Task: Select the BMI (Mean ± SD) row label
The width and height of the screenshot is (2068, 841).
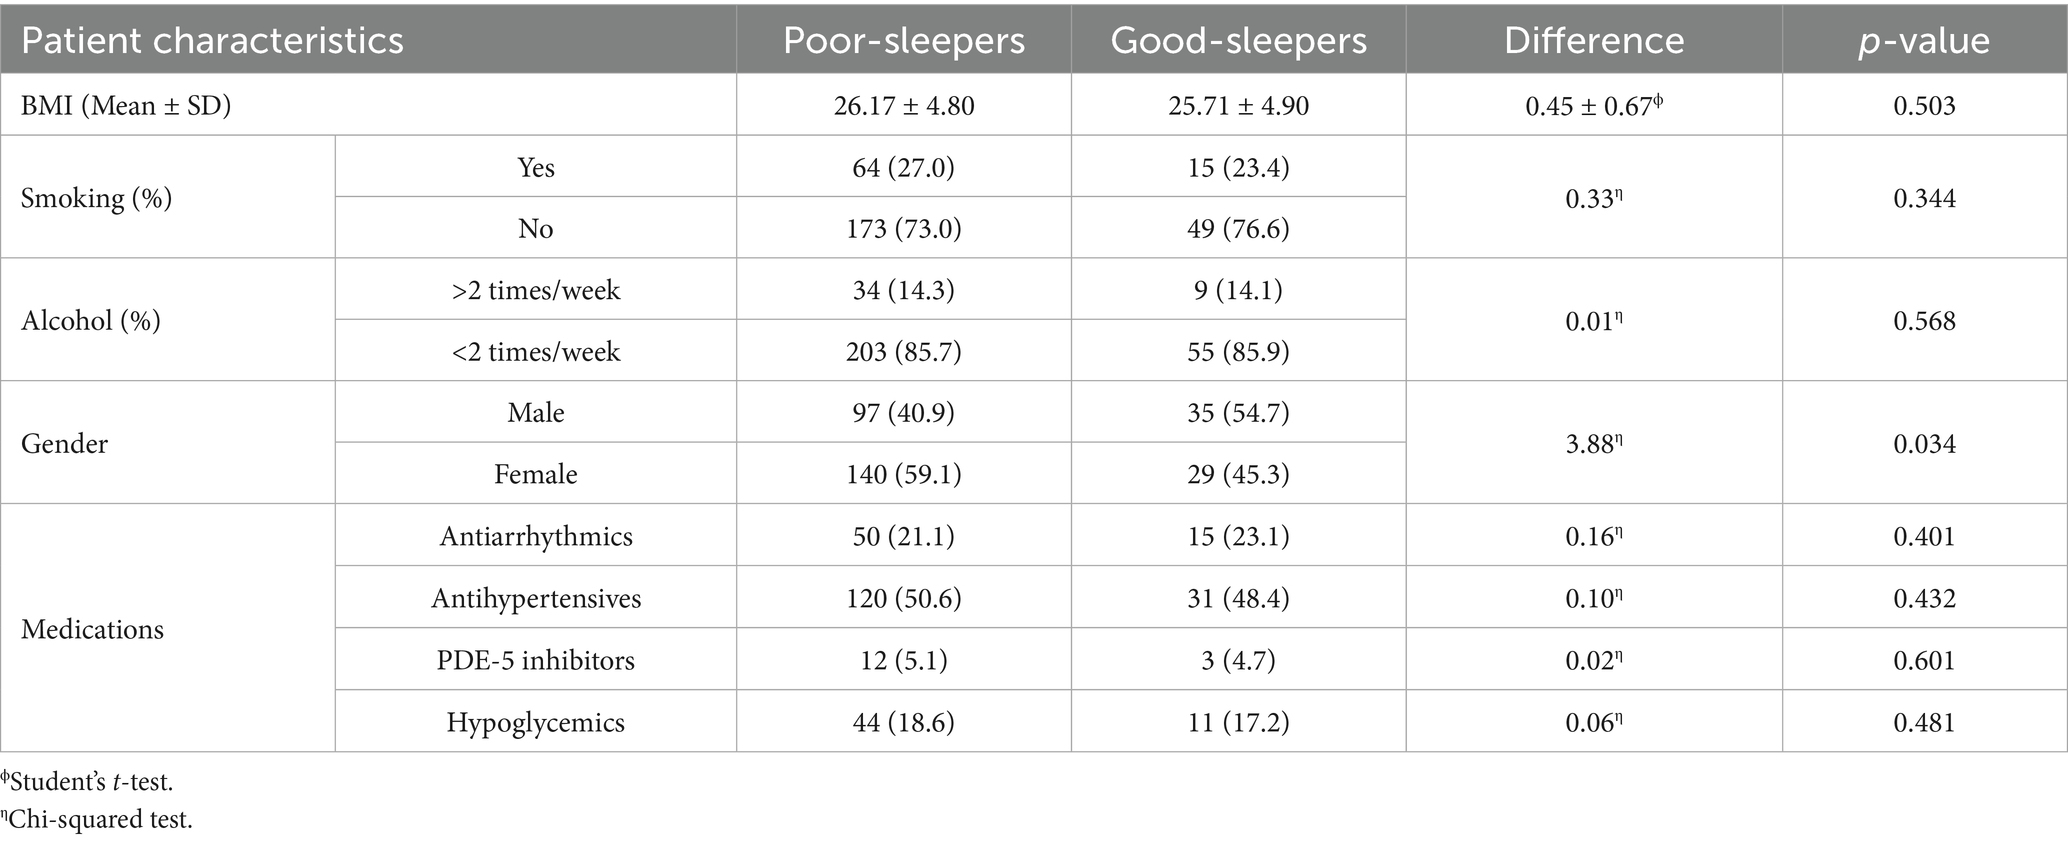Action: click(x=126, y=105)
